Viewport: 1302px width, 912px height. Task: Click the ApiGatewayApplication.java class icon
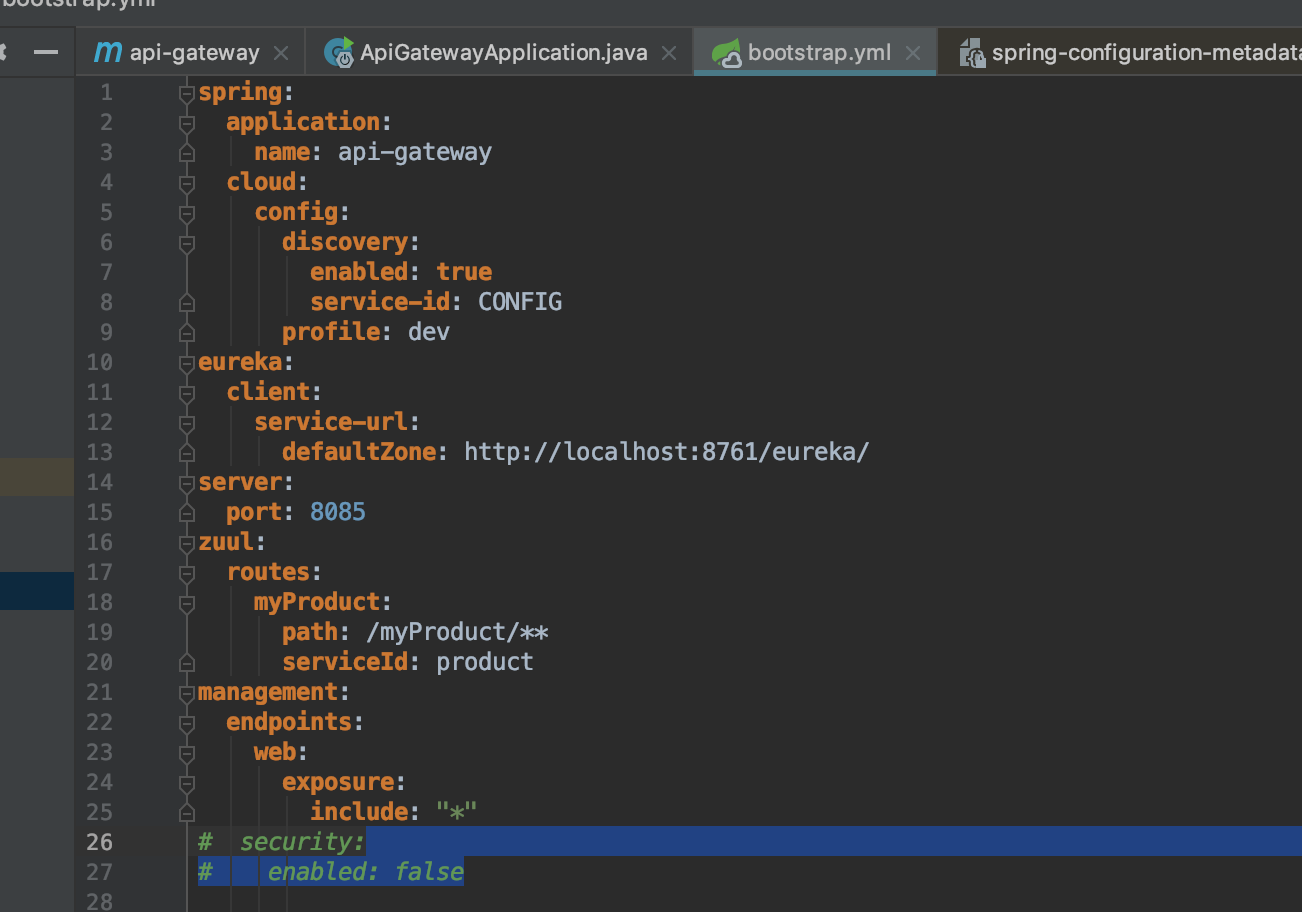tap(340, 53)
